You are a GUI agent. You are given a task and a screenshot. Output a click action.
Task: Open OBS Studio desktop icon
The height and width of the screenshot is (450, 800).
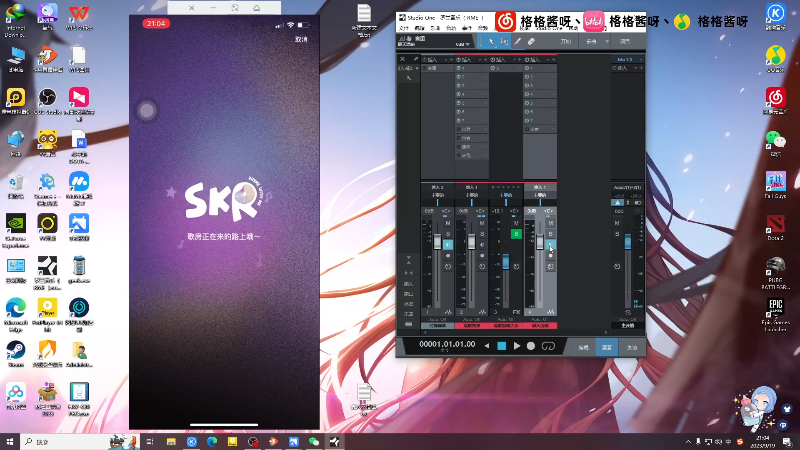[47, 100]
